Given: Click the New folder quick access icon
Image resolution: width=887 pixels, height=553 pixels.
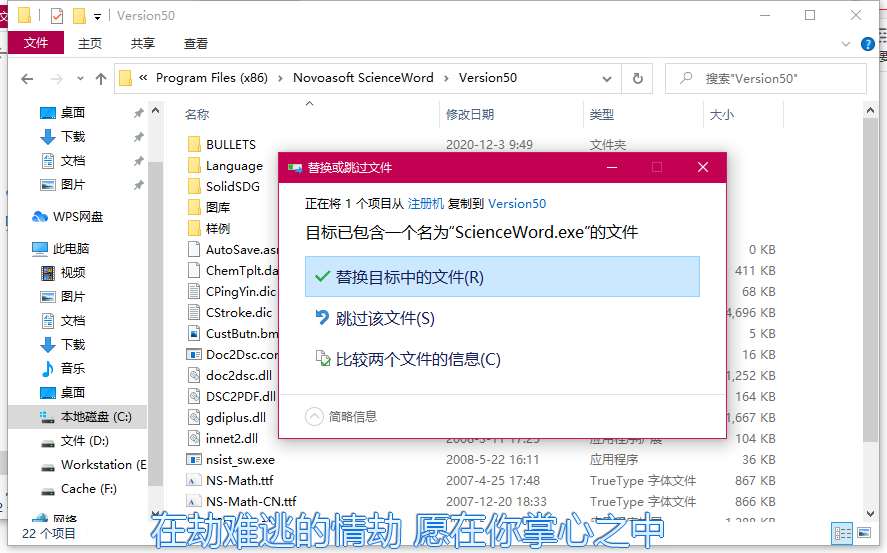Looking at the screenshot, I should [79, 16].
